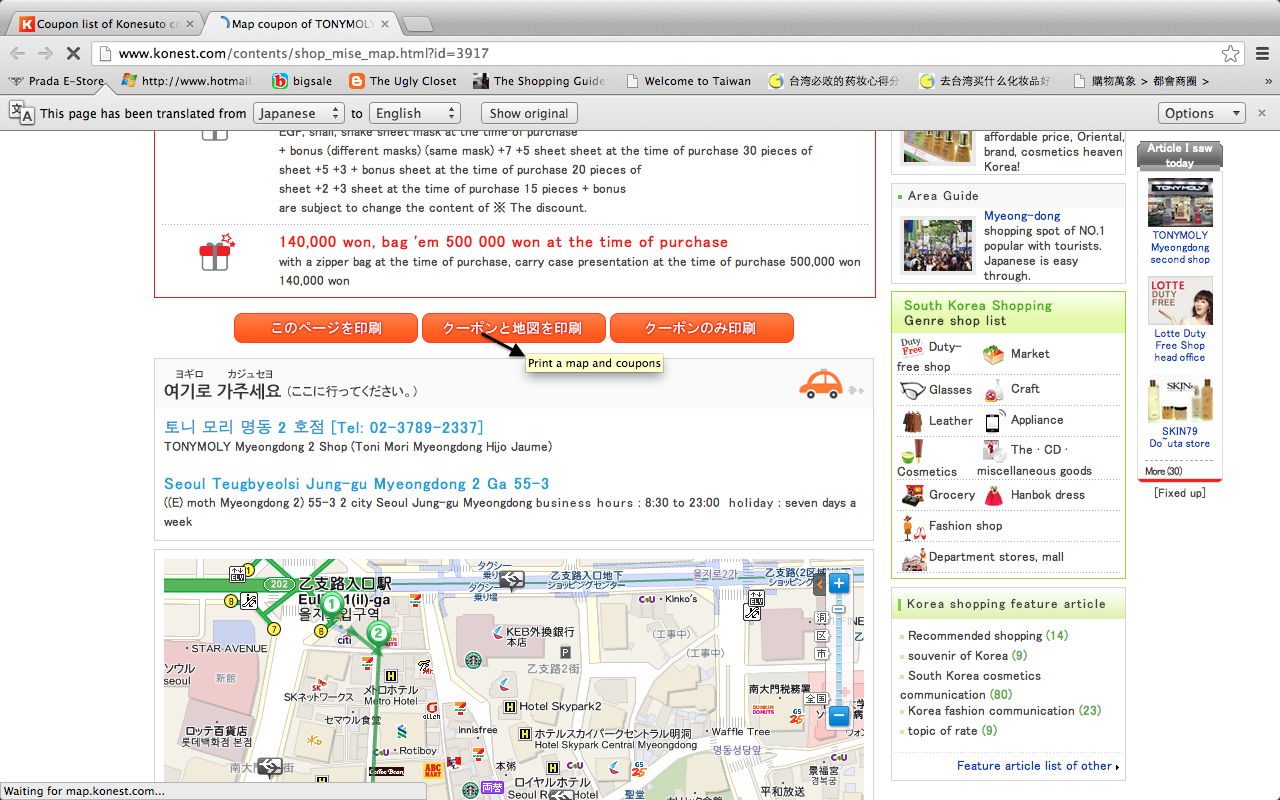1280x800 pixels.
Task: Click the Duty-free shop genre icon
Action: pyautogui.click(x=911, y=347)
